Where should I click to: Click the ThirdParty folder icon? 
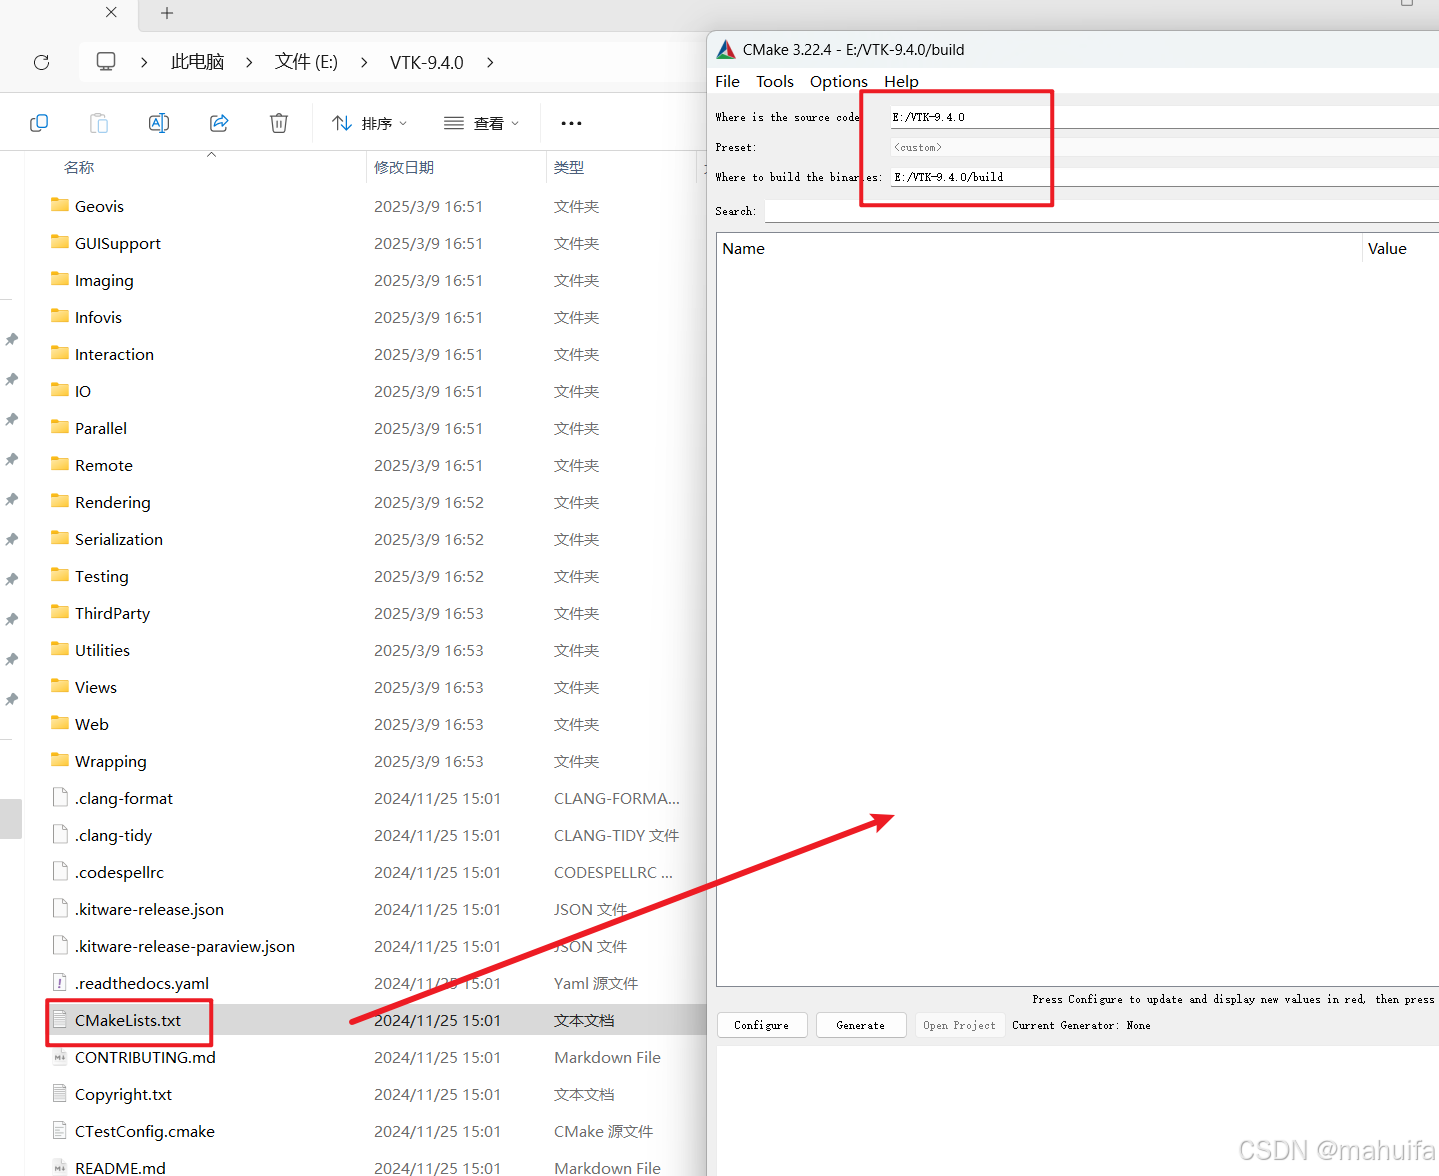pyautogui.click(x=60, y=612)
